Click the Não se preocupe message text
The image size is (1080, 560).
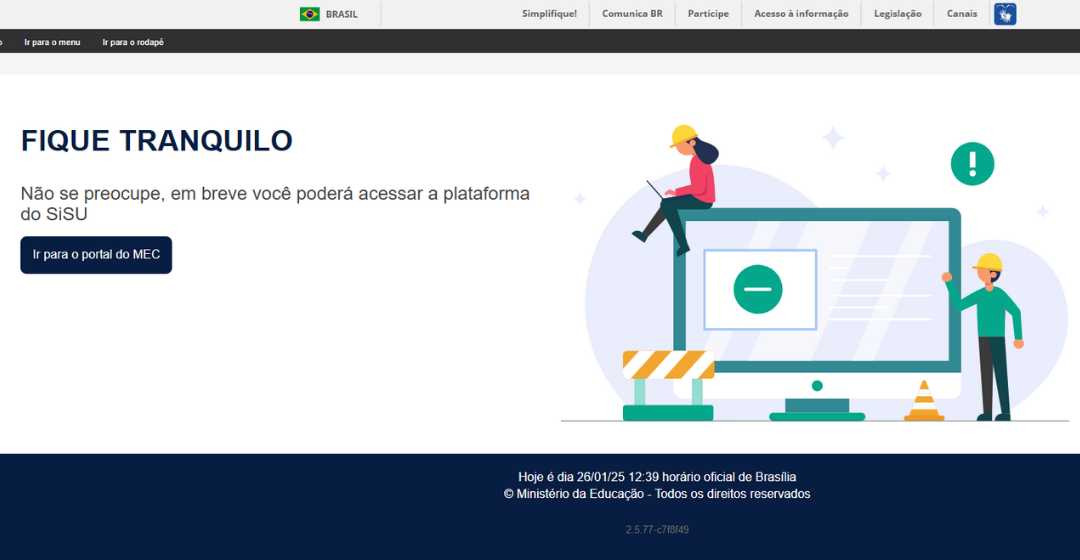point(276,203)
